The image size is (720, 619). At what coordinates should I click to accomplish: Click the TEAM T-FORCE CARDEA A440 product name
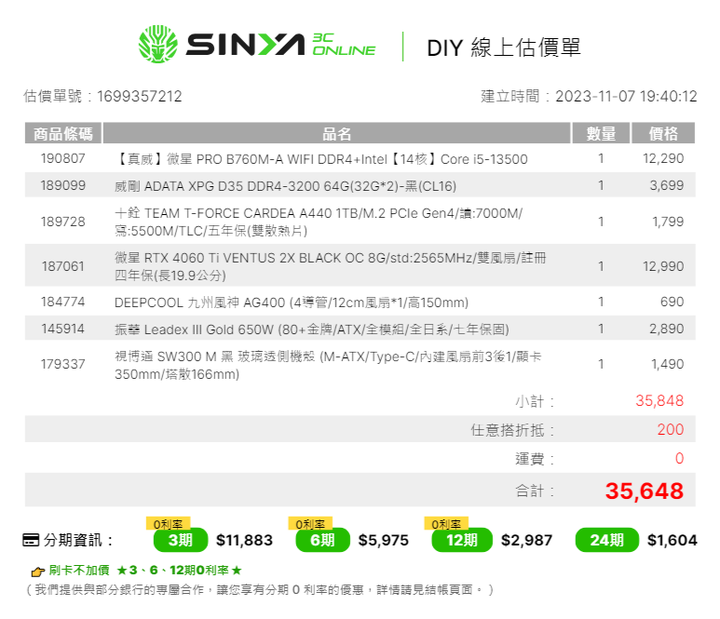point(318,222)
